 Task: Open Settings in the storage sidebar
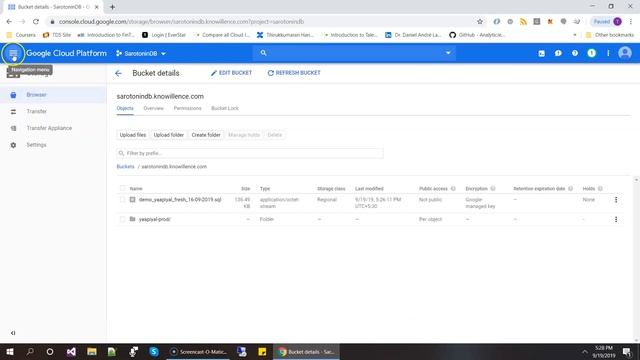[53, 145]
